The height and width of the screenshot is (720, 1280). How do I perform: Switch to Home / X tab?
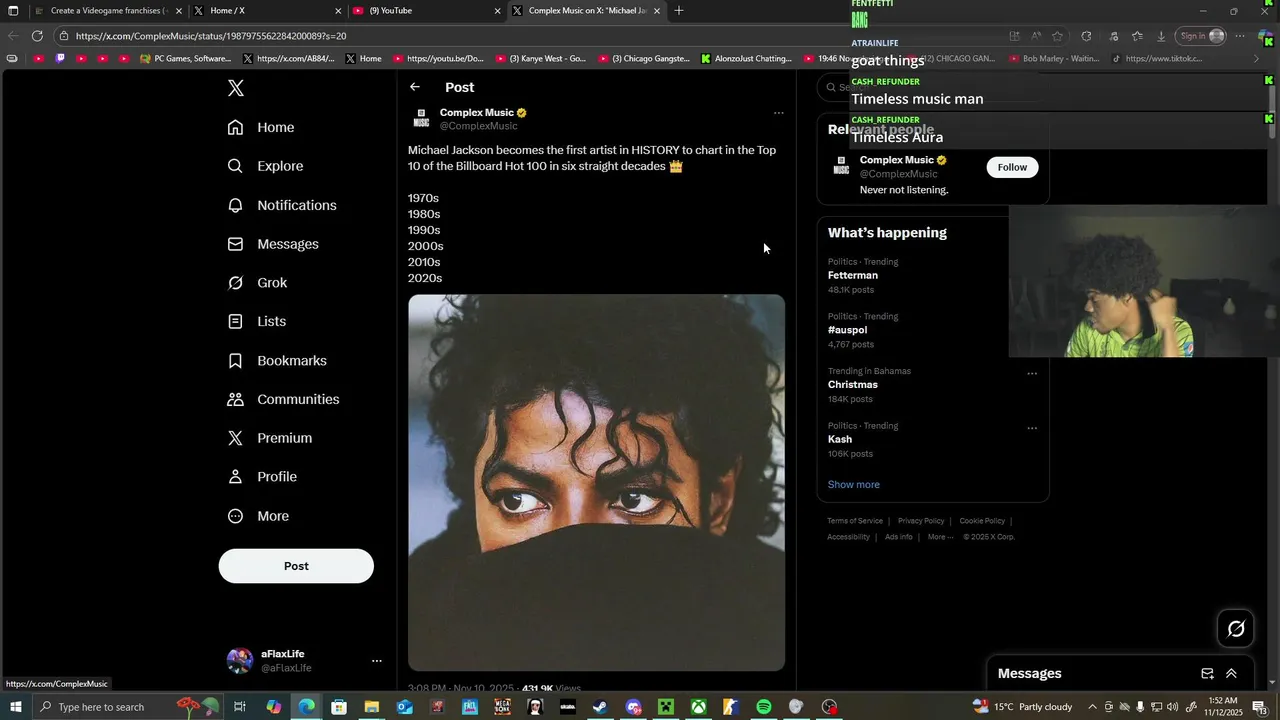[x=268, y=11]
